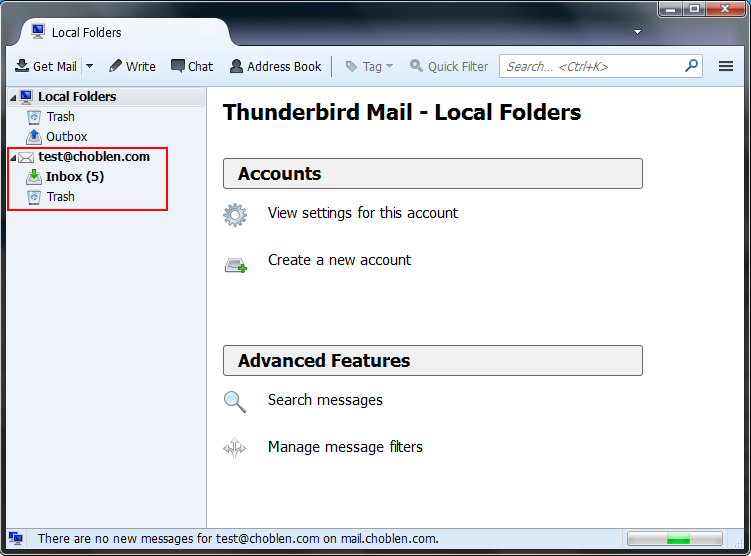Click the Local Folders tab computer icon
The image size is (751, 556).
[38, 32]
